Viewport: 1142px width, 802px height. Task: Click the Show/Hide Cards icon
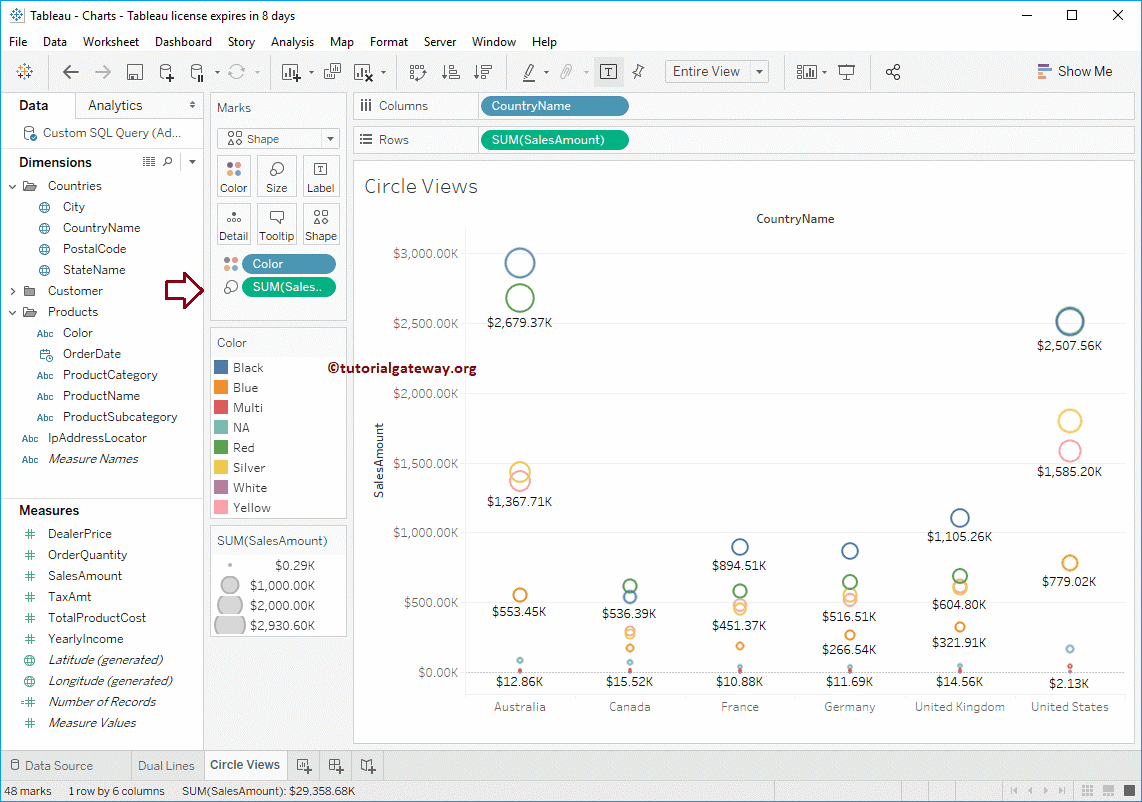[806, 71]
